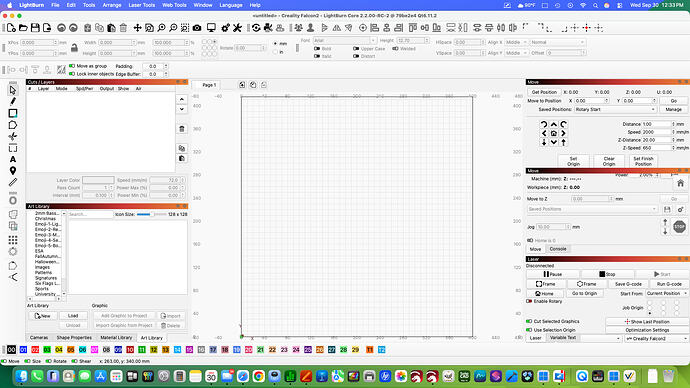Open the Arrange menu
Screen dimensions: 690x388
point(112,5)
